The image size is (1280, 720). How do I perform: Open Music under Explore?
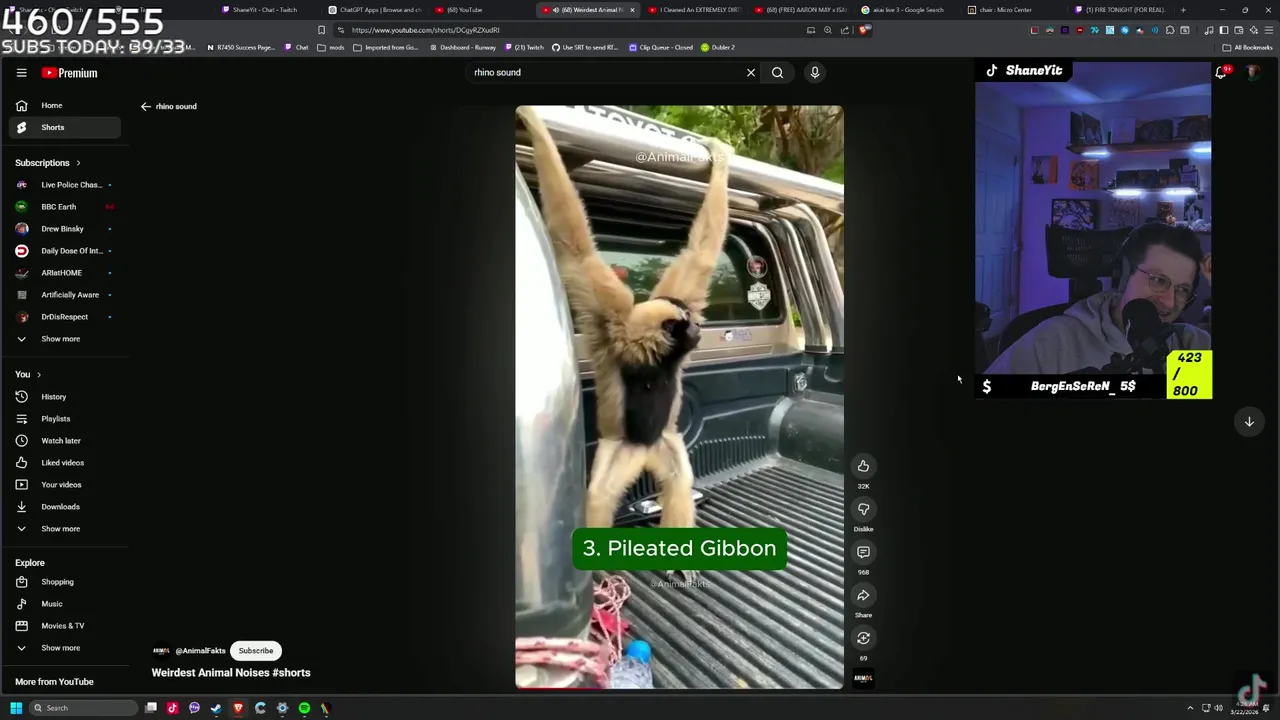(65, 604)
